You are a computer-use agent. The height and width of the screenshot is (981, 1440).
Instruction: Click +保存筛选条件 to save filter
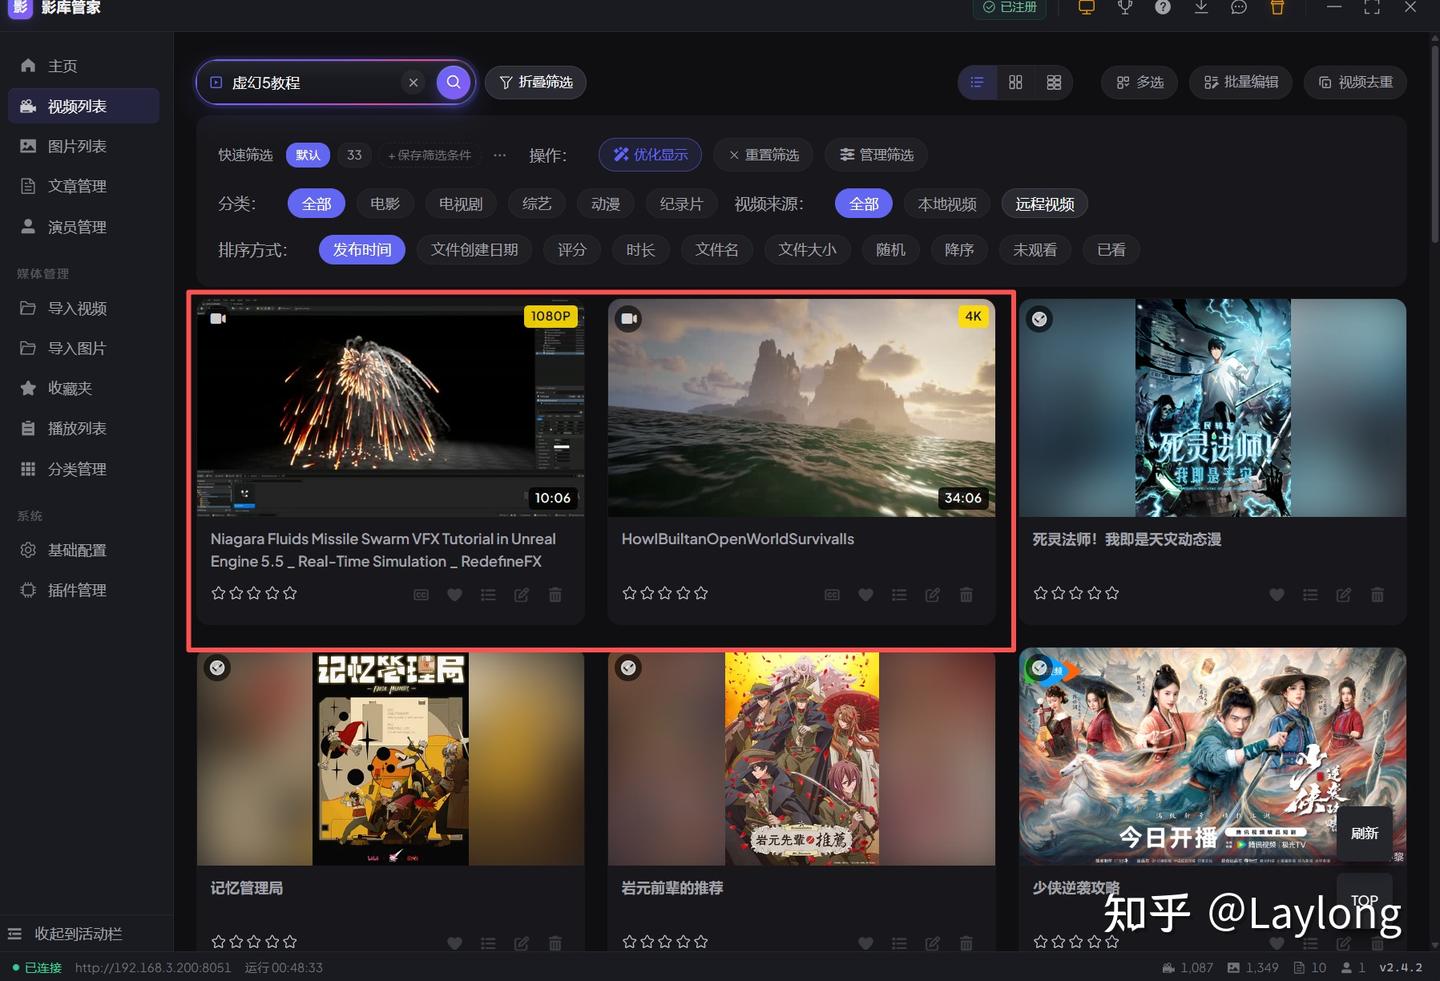(429, 155)
